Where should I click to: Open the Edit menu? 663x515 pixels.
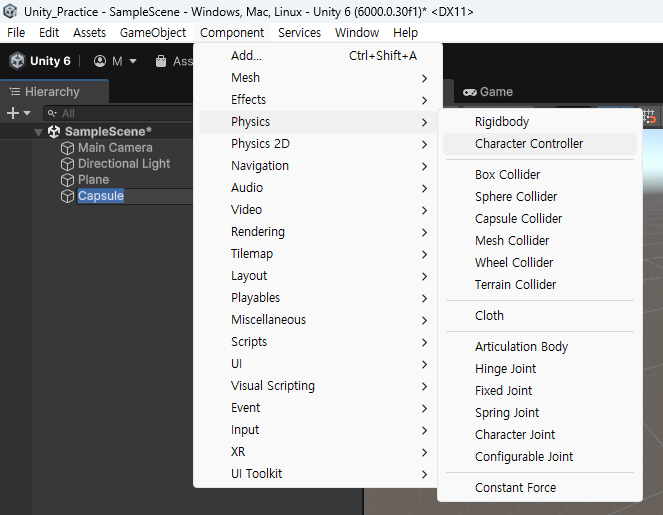point(49,33)
